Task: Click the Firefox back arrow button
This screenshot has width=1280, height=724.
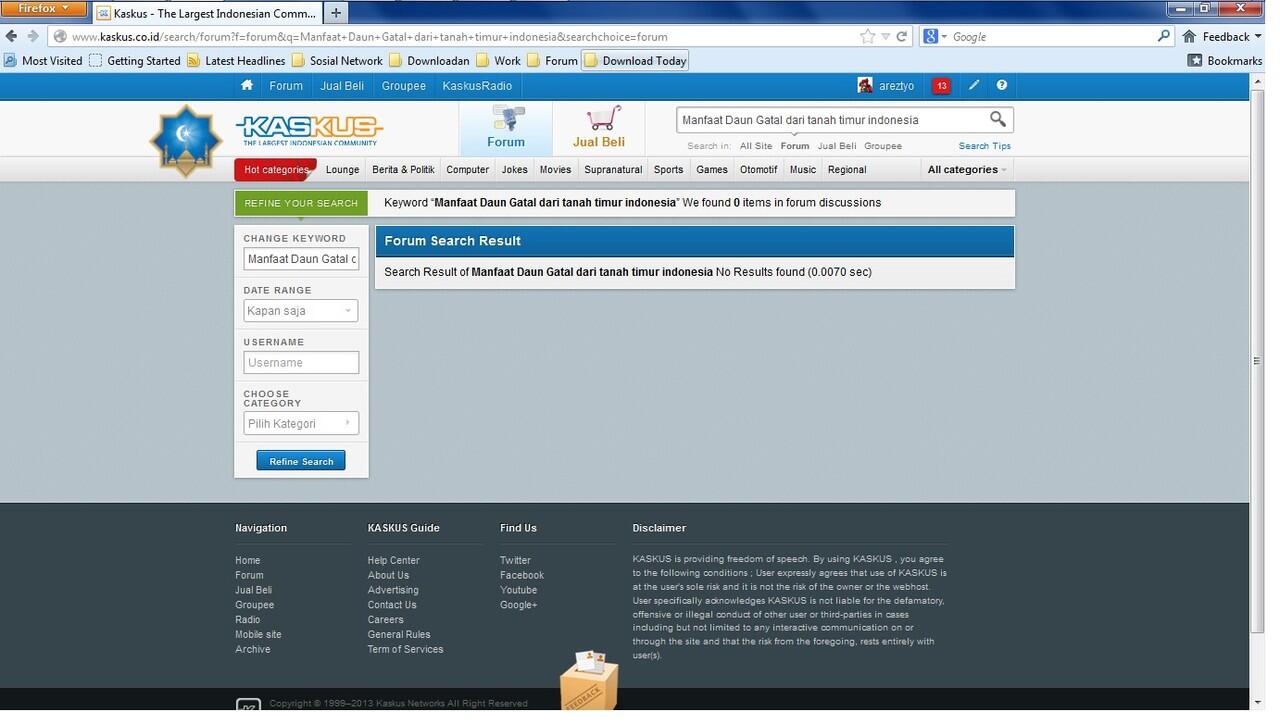Action: click(x=11, y=36)
